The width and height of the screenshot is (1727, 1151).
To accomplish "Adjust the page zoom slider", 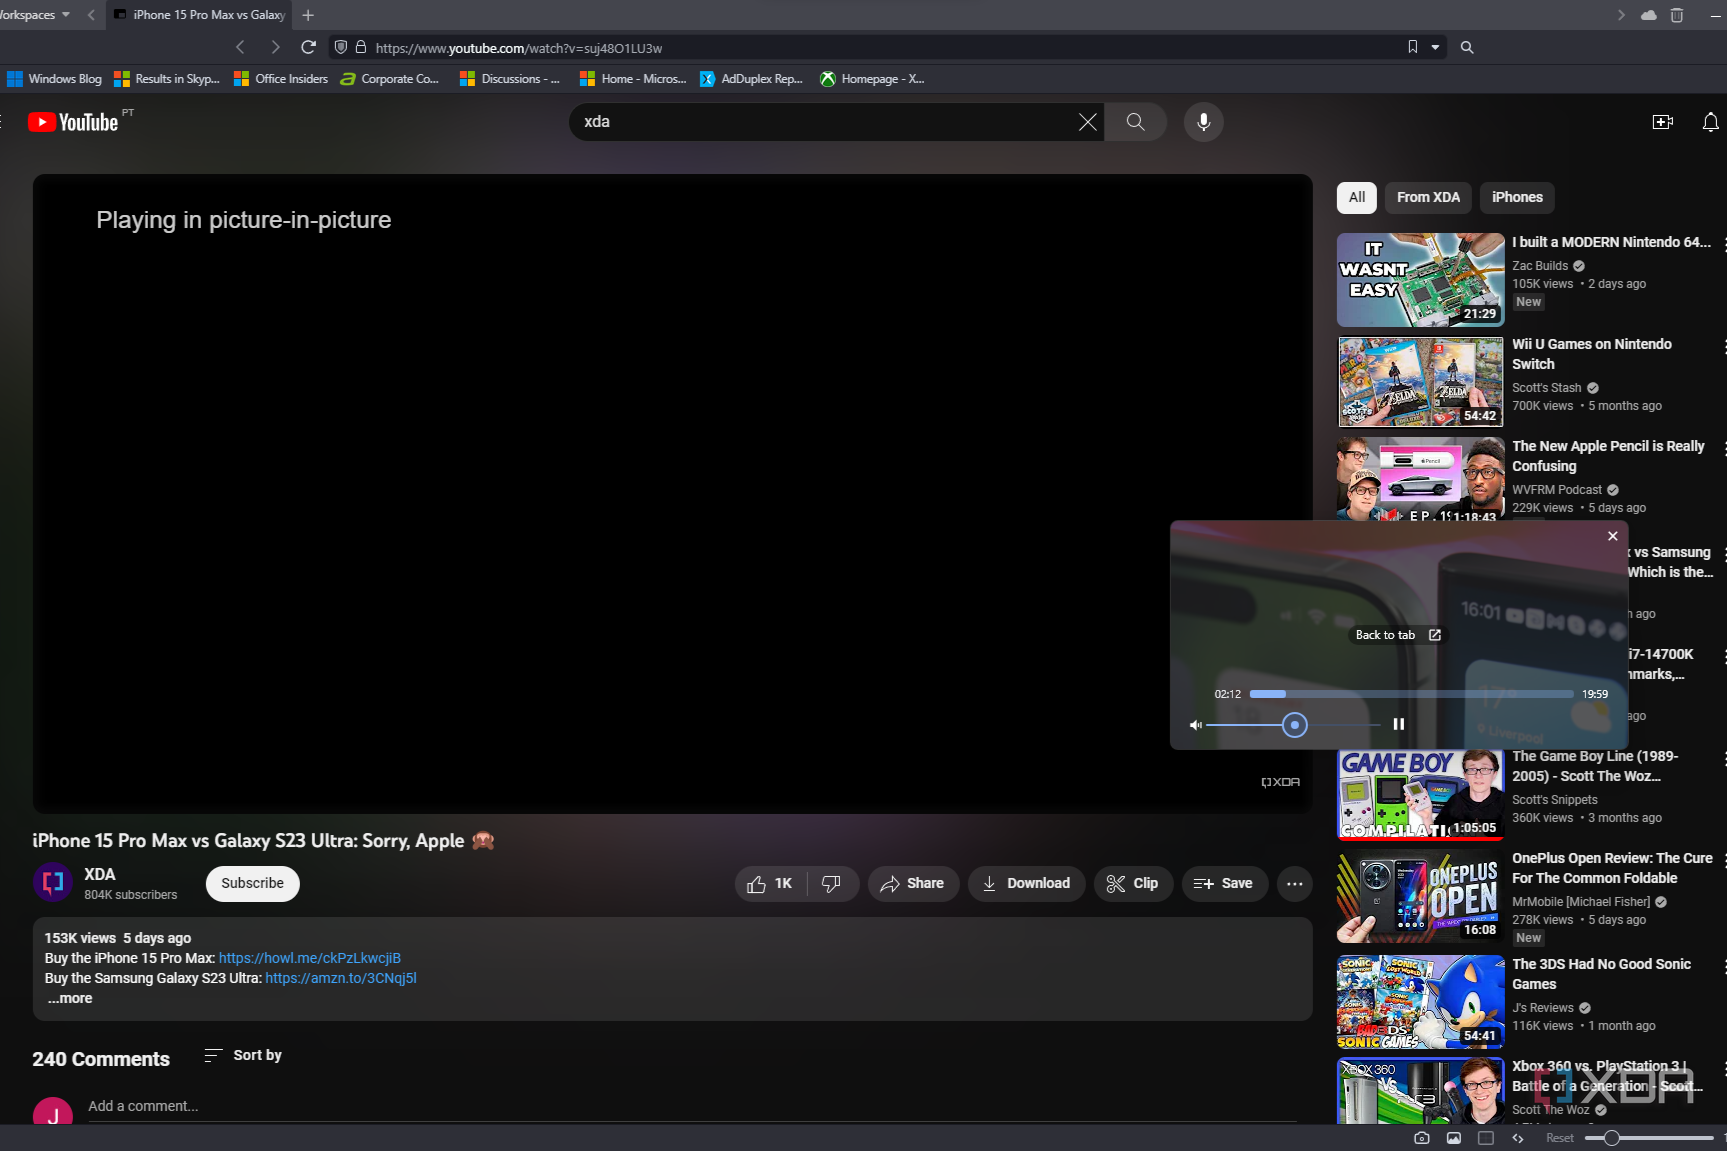I will pyautogui.click(x=1650, y=1138).
